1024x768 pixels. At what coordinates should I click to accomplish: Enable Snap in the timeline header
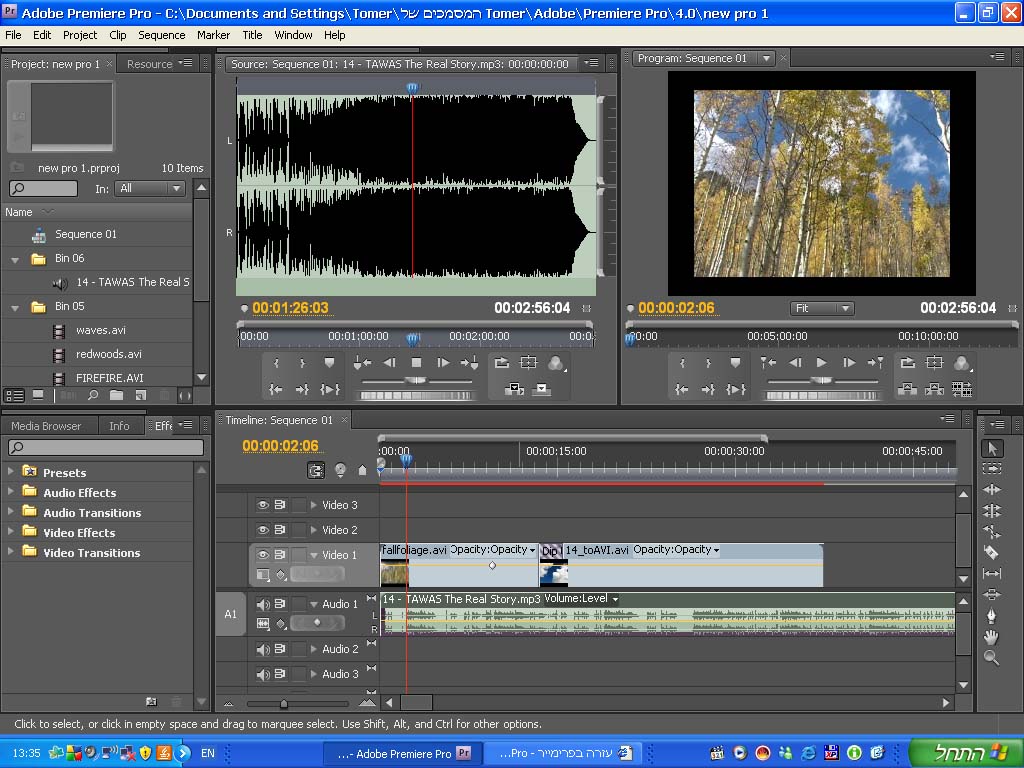click(317, 470)
